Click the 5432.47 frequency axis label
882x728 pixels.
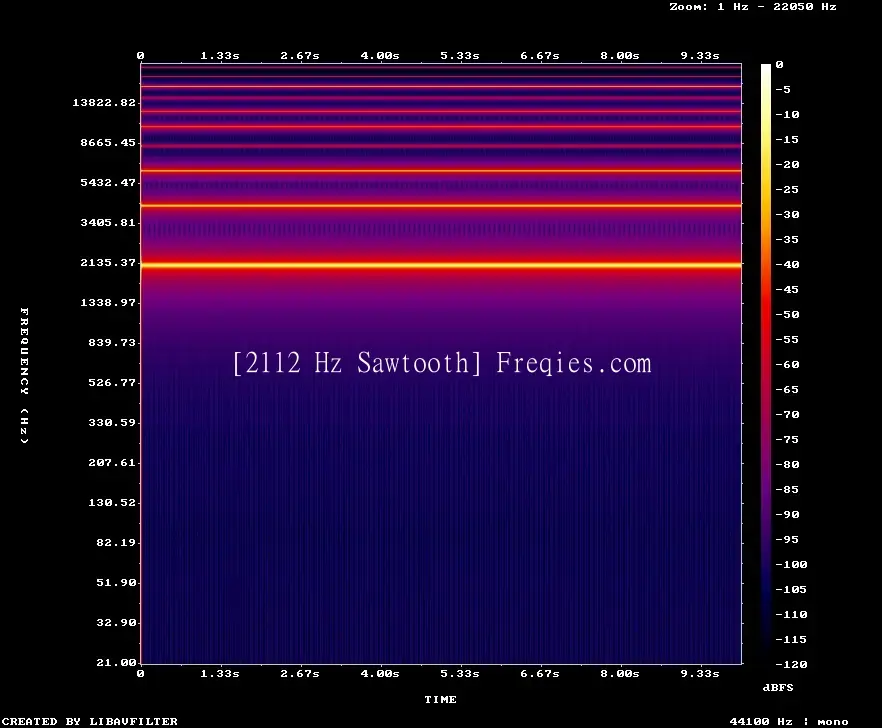pyautogui.click(x=108, y=182)
